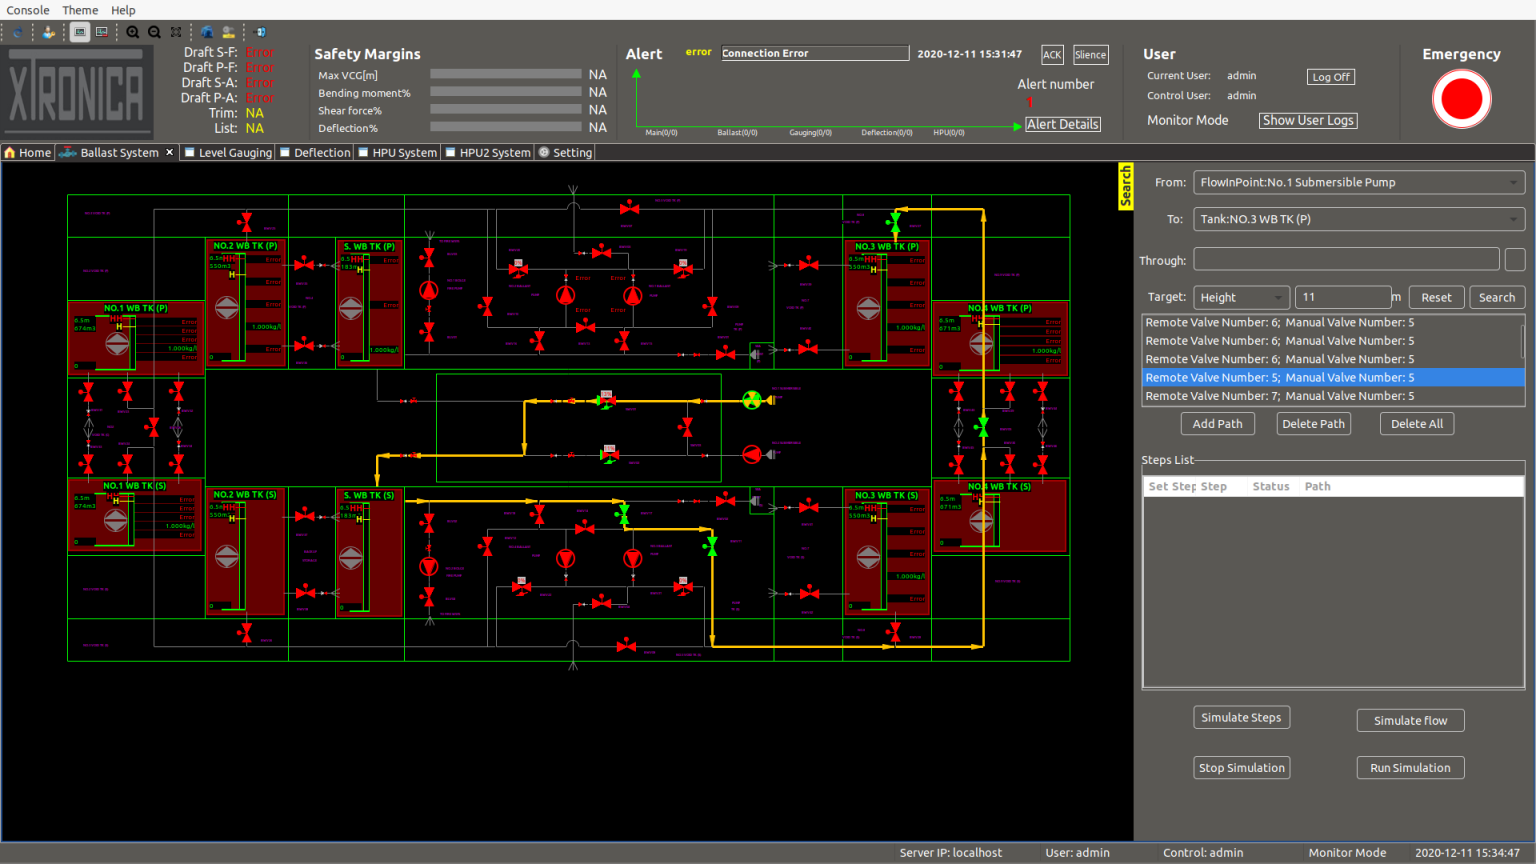Click the Run Simulation button
The image size is (1536, 864).
pos(1410,767)
